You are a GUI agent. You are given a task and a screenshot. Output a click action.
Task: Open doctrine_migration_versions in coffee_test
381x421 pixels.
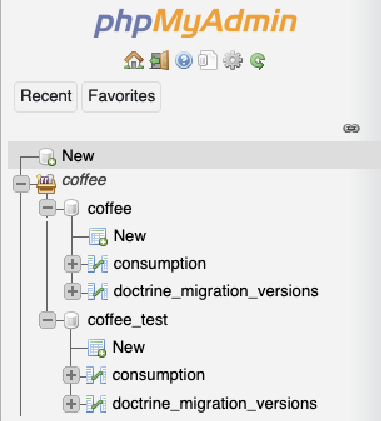[214, 404]
